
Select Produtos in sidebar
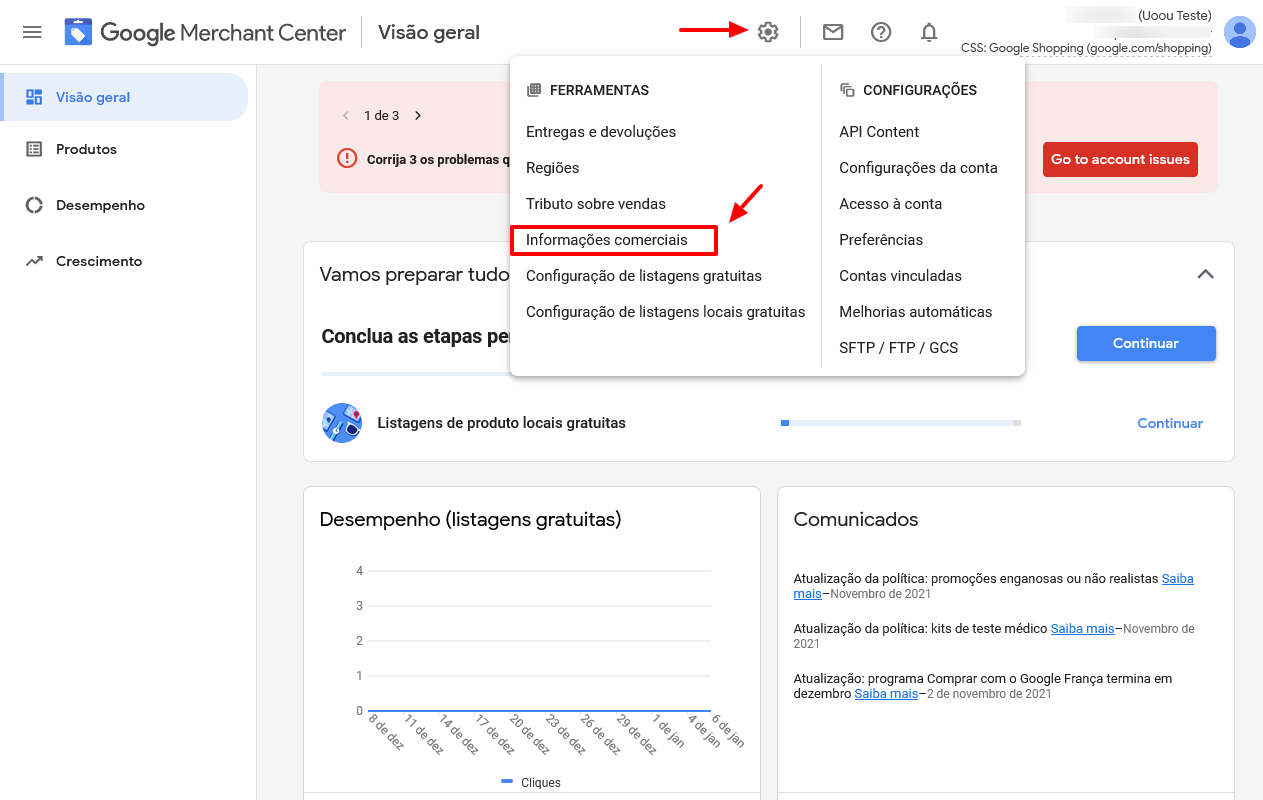click(x=124, y=149)
